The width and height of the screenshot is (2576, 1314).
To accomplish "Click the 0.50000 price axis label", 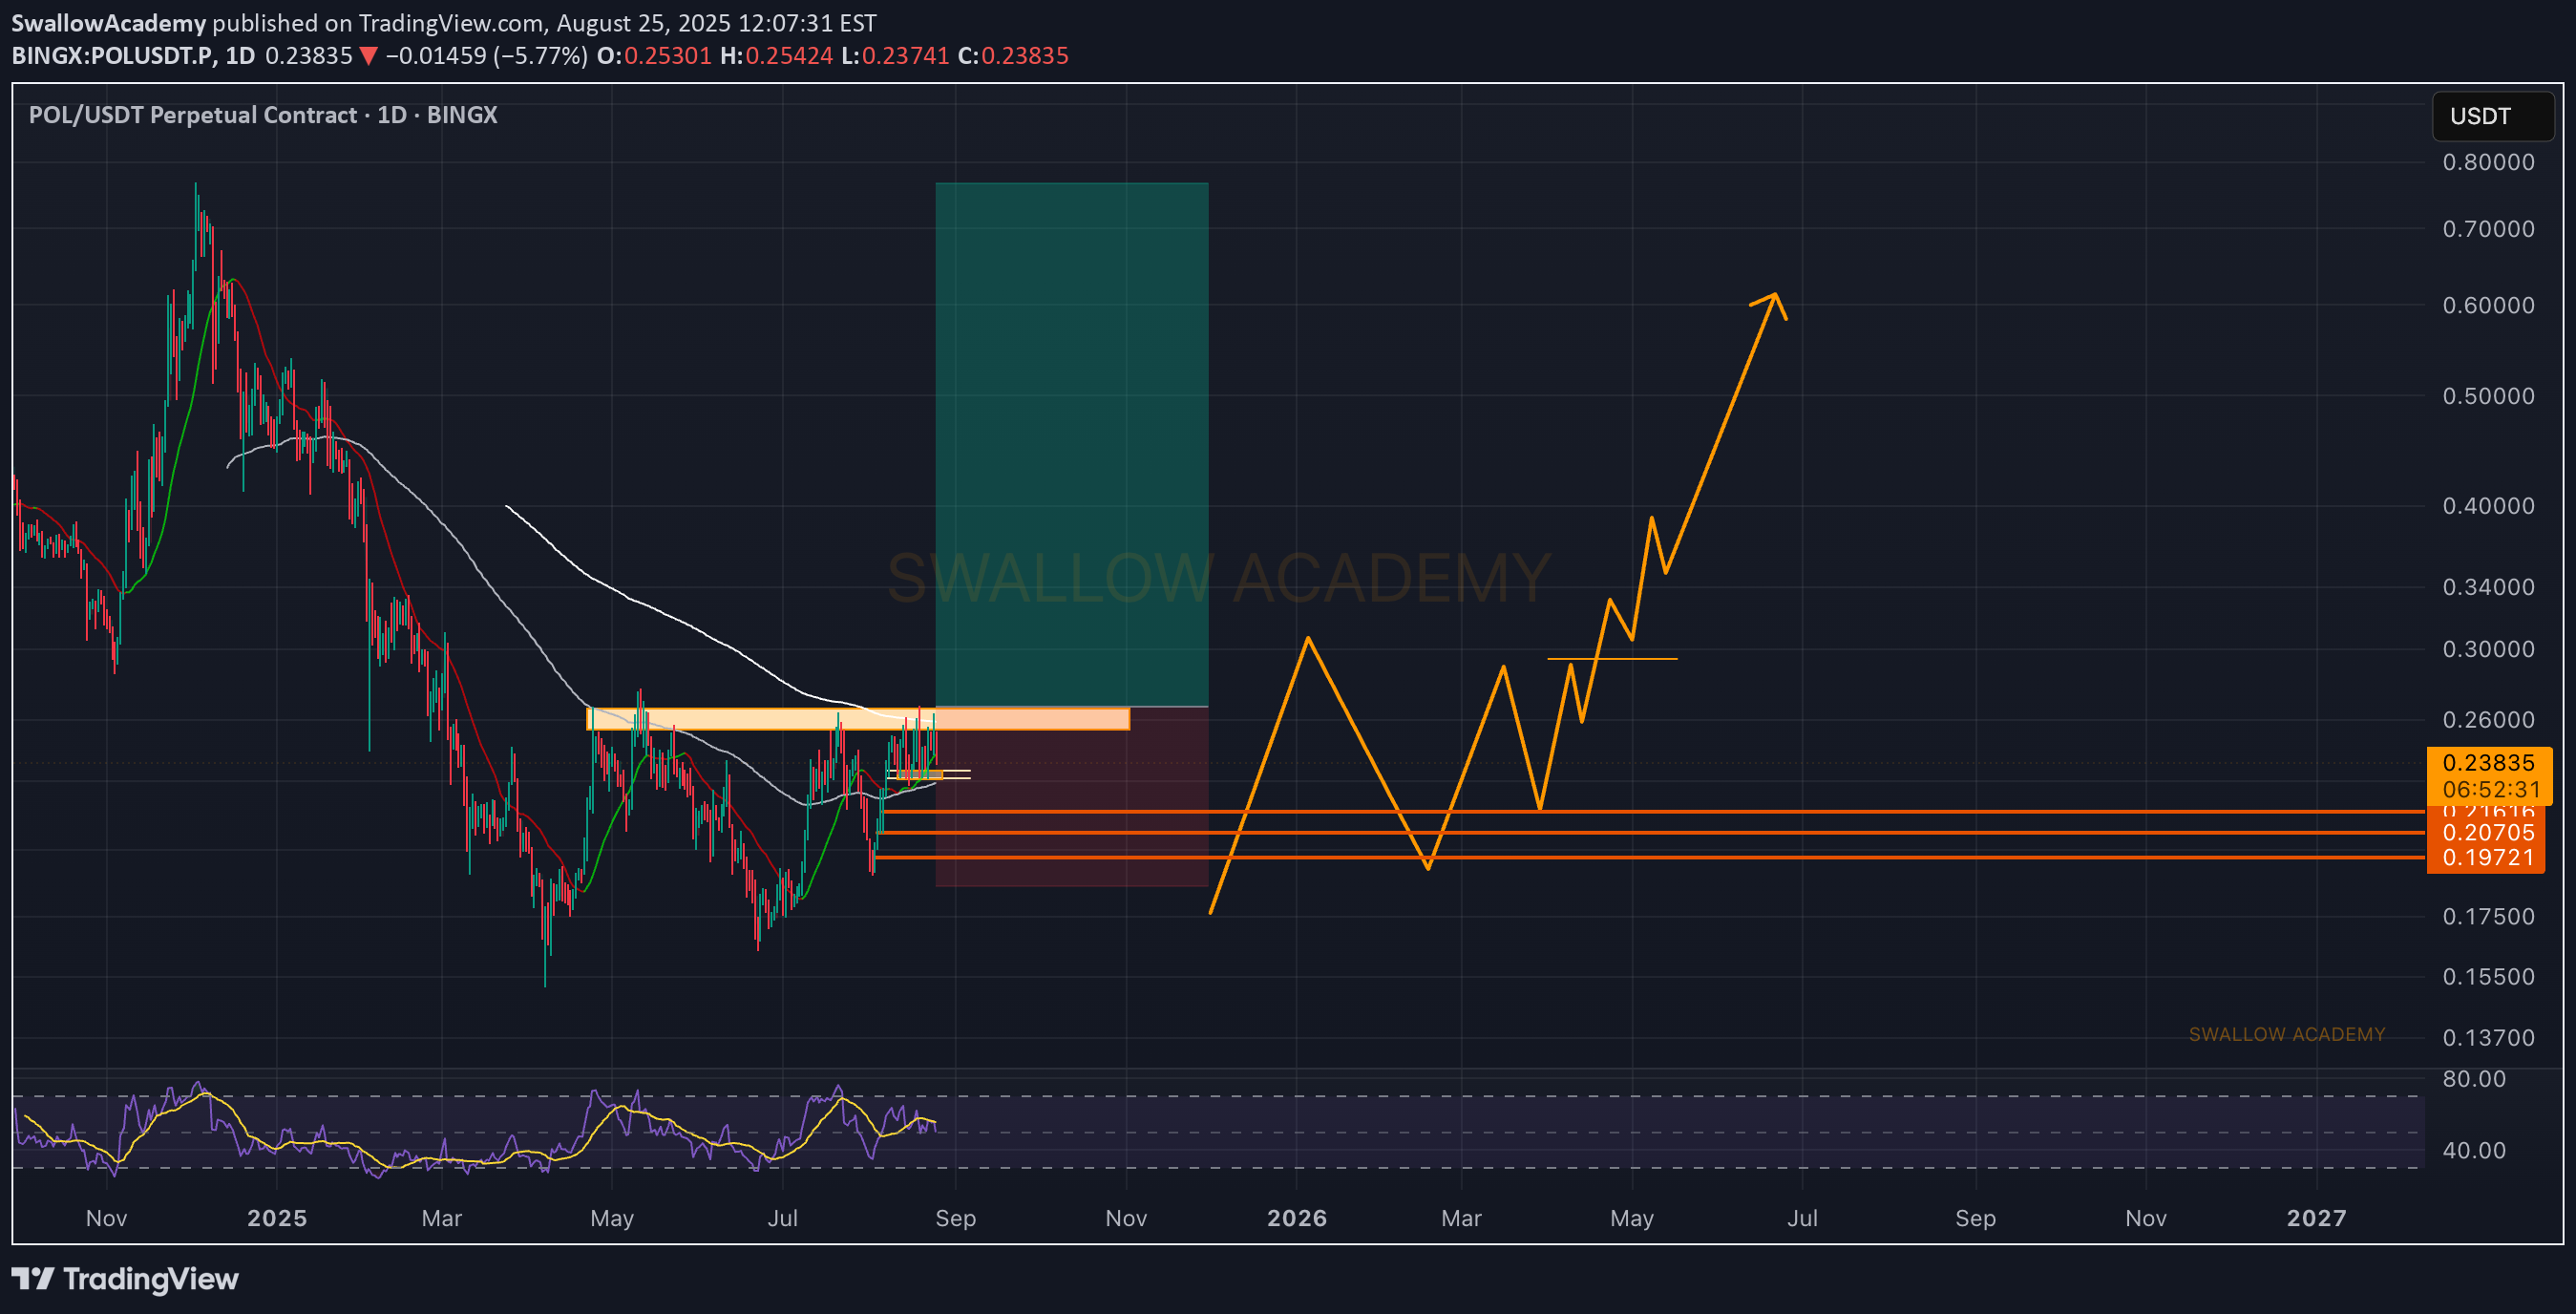I will coord(2488,396).
